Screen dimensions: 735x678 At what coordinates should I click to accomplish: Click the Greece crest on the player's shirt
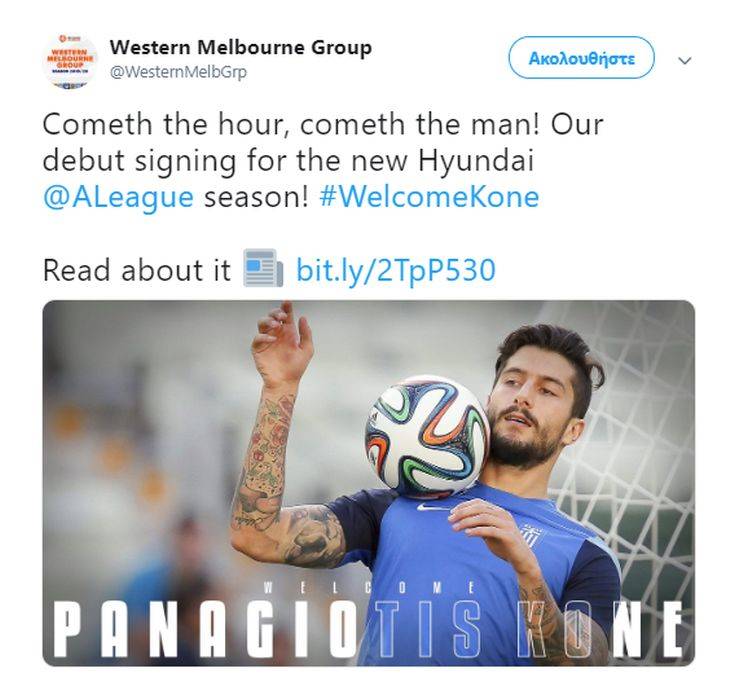pyautogui.click(x=532, y=536)
